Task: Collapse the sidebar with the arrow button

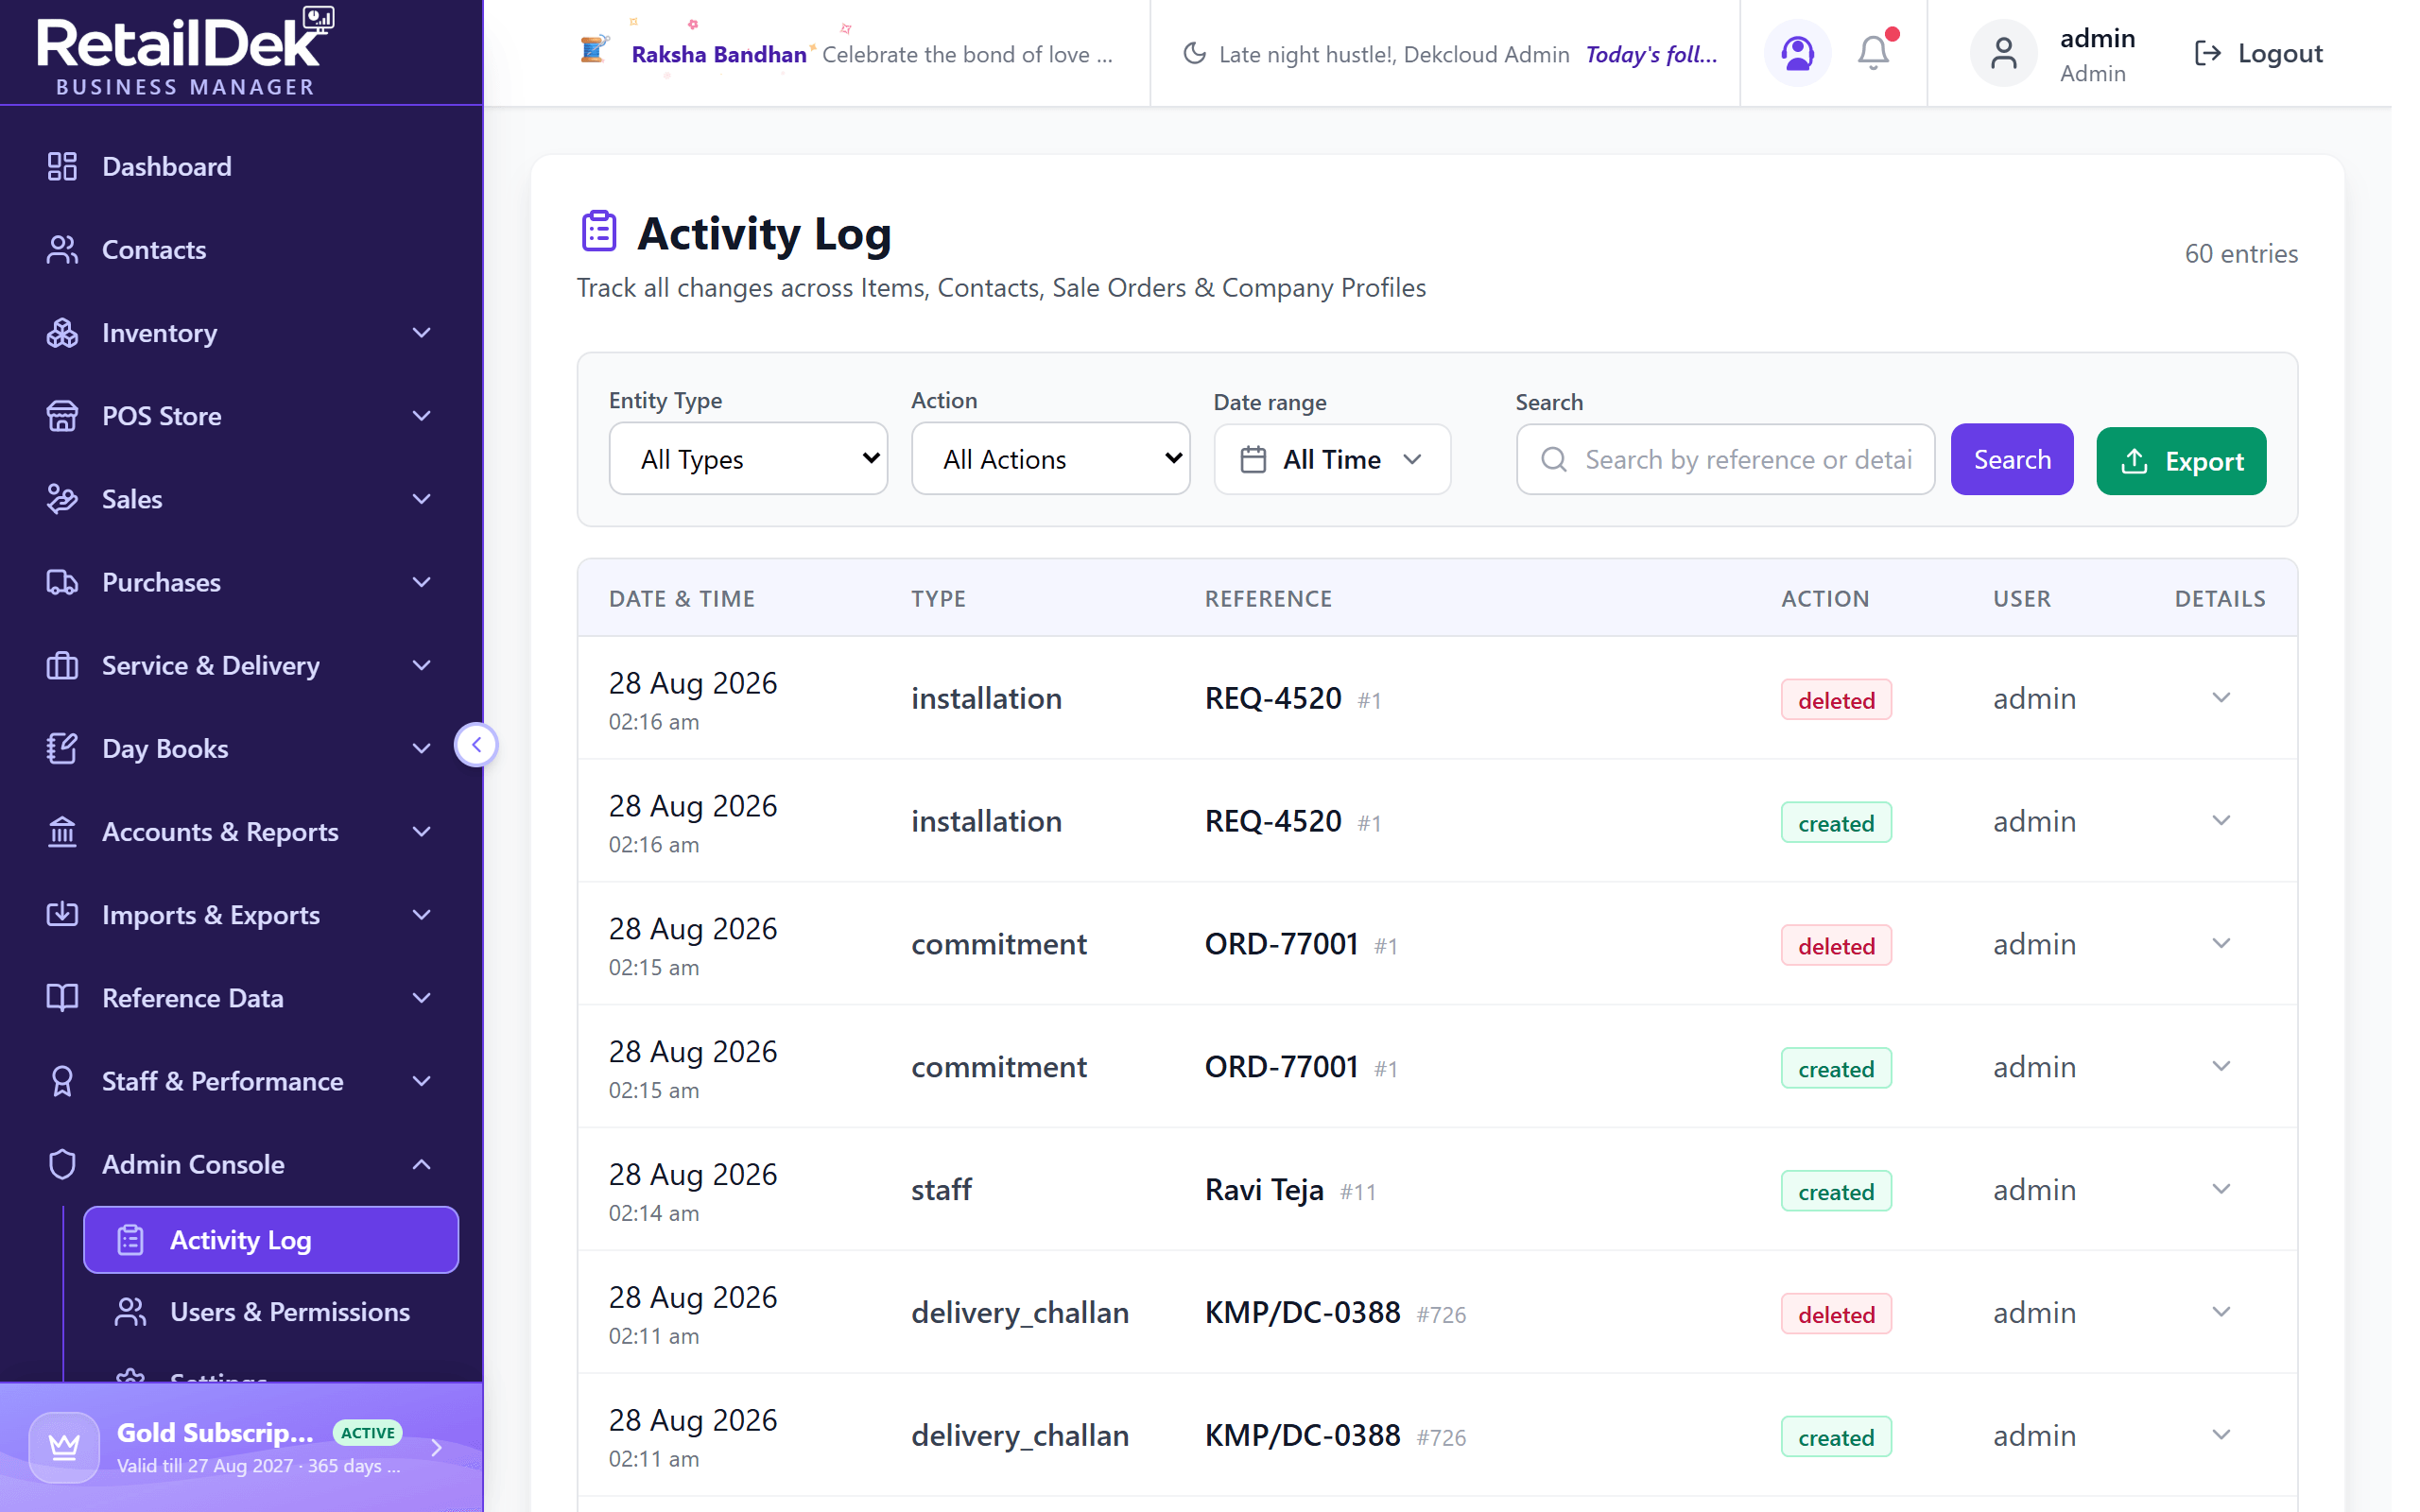Action: click(476, 744)
